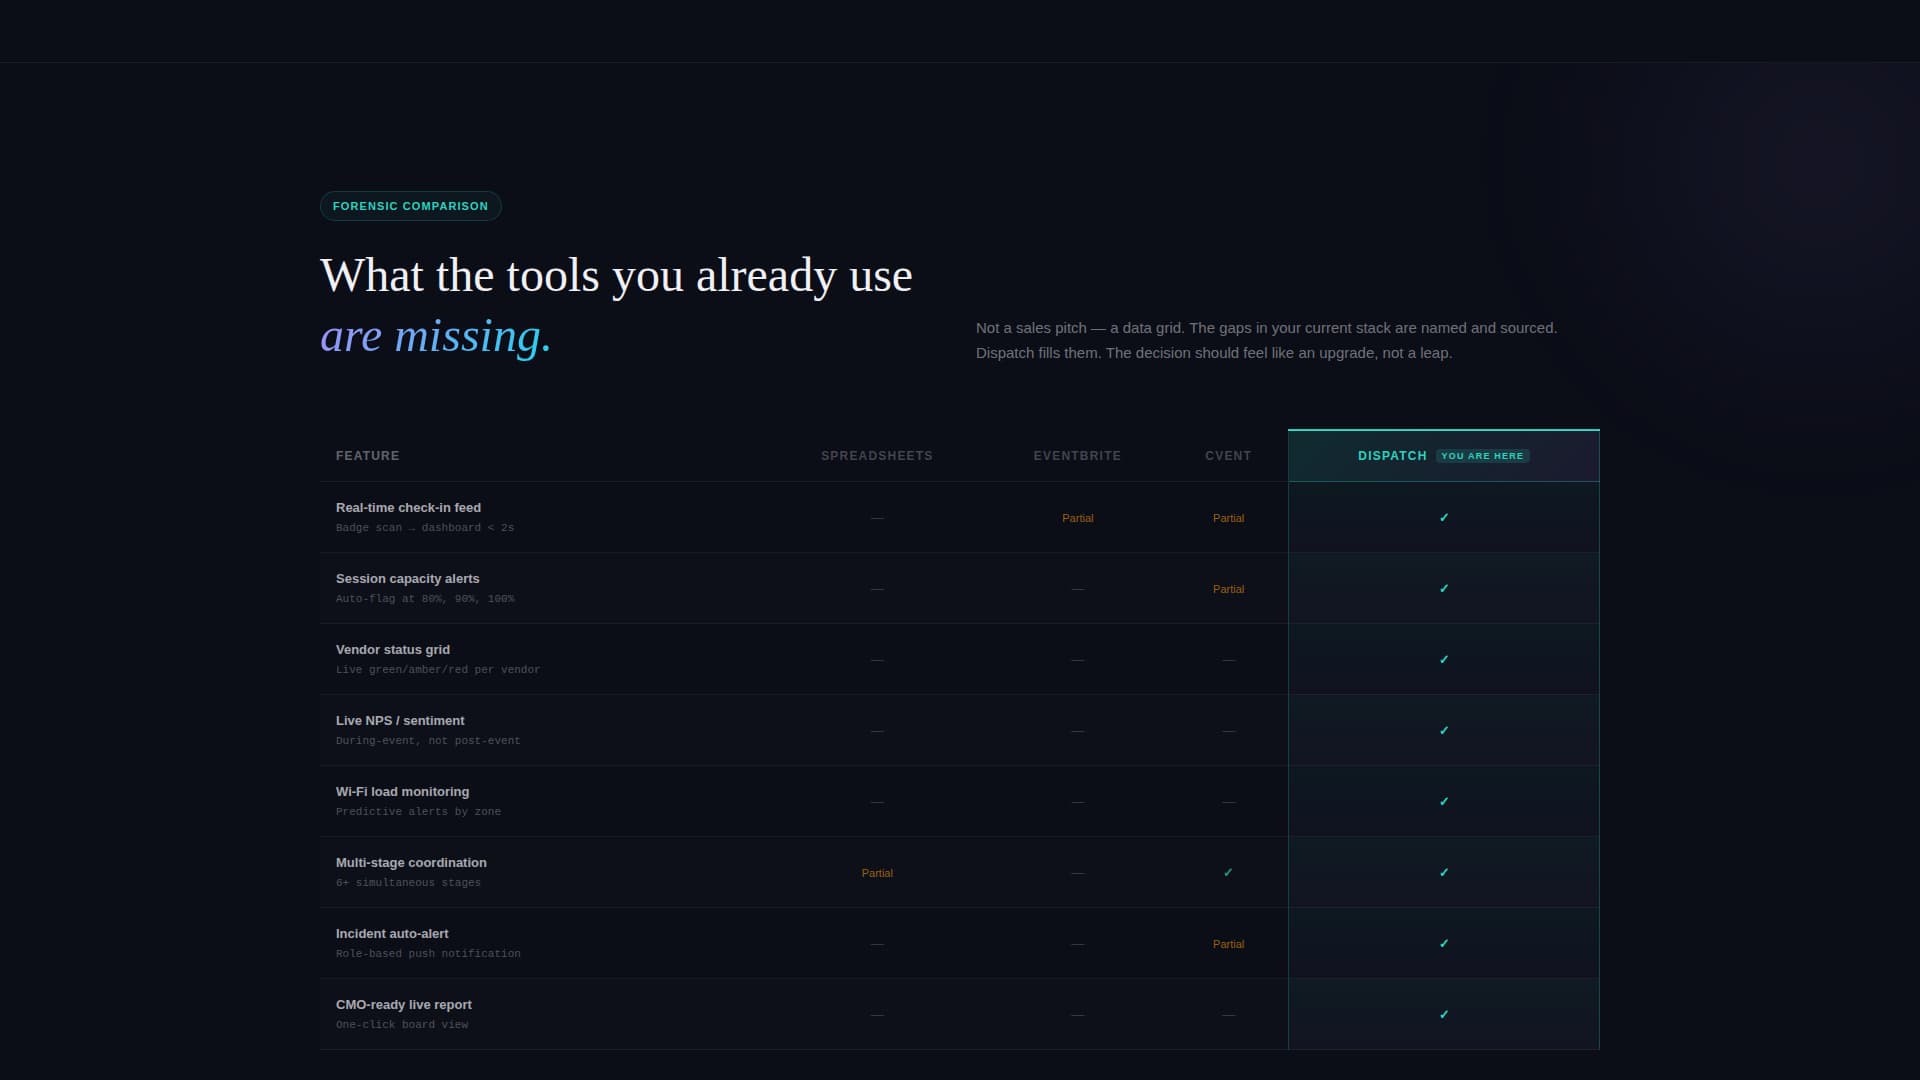The height and width of the screenshot is (1080, 1920).
Task: Click the Dispatch checkmark for Live NPS / sentiment
Action: point(1443,731)
